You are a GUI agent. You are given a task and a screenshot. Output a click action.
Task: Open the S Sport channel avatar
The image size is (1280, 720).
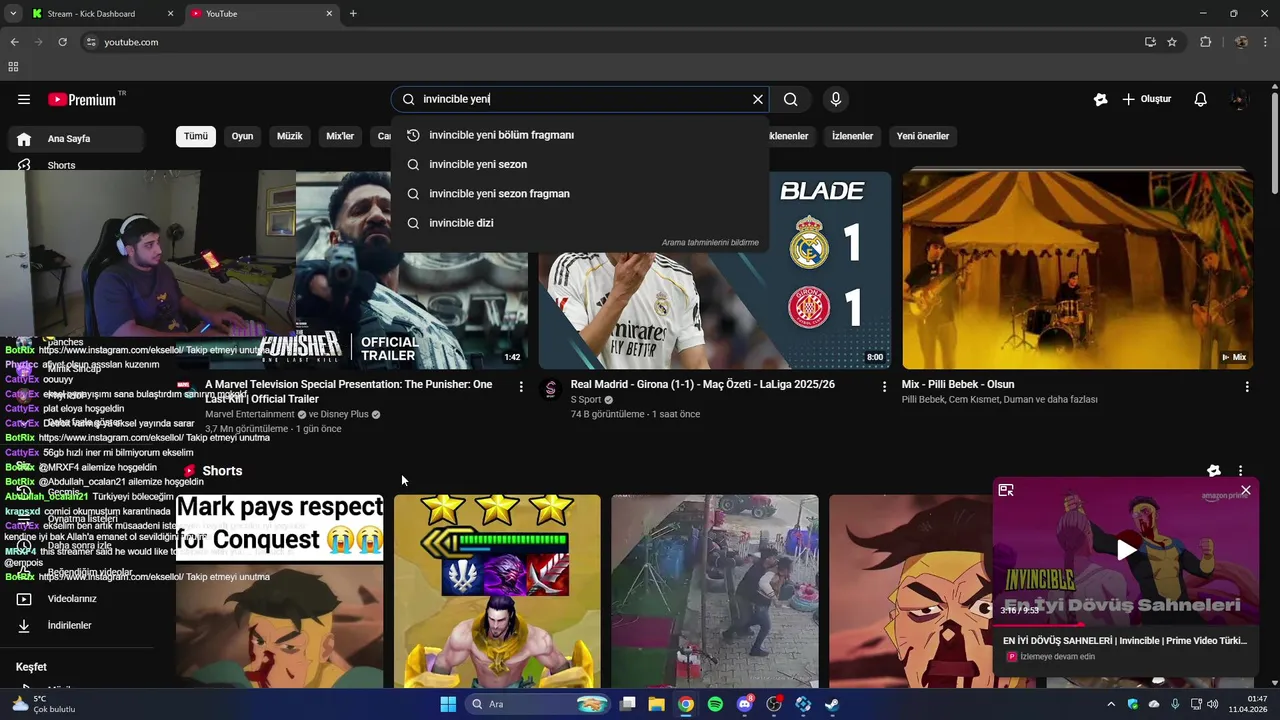(549, 389)
